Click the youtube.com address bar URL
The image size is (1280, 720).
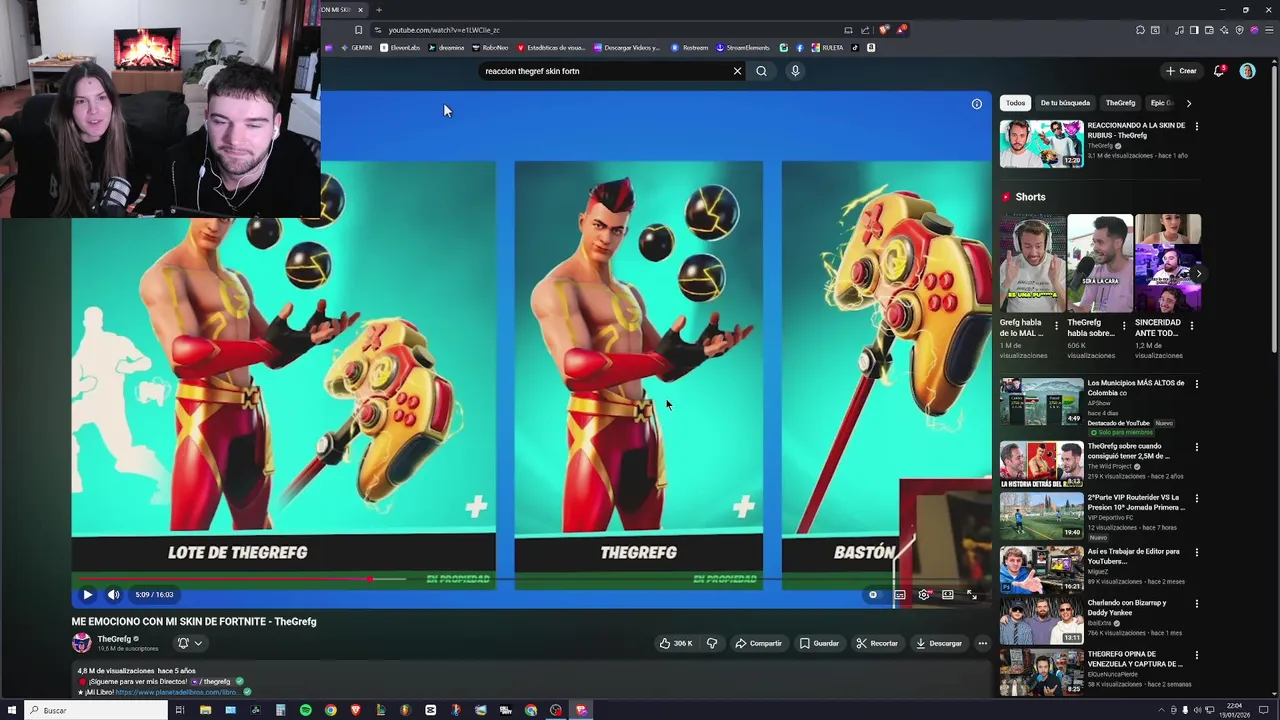(x=443, y=30)
